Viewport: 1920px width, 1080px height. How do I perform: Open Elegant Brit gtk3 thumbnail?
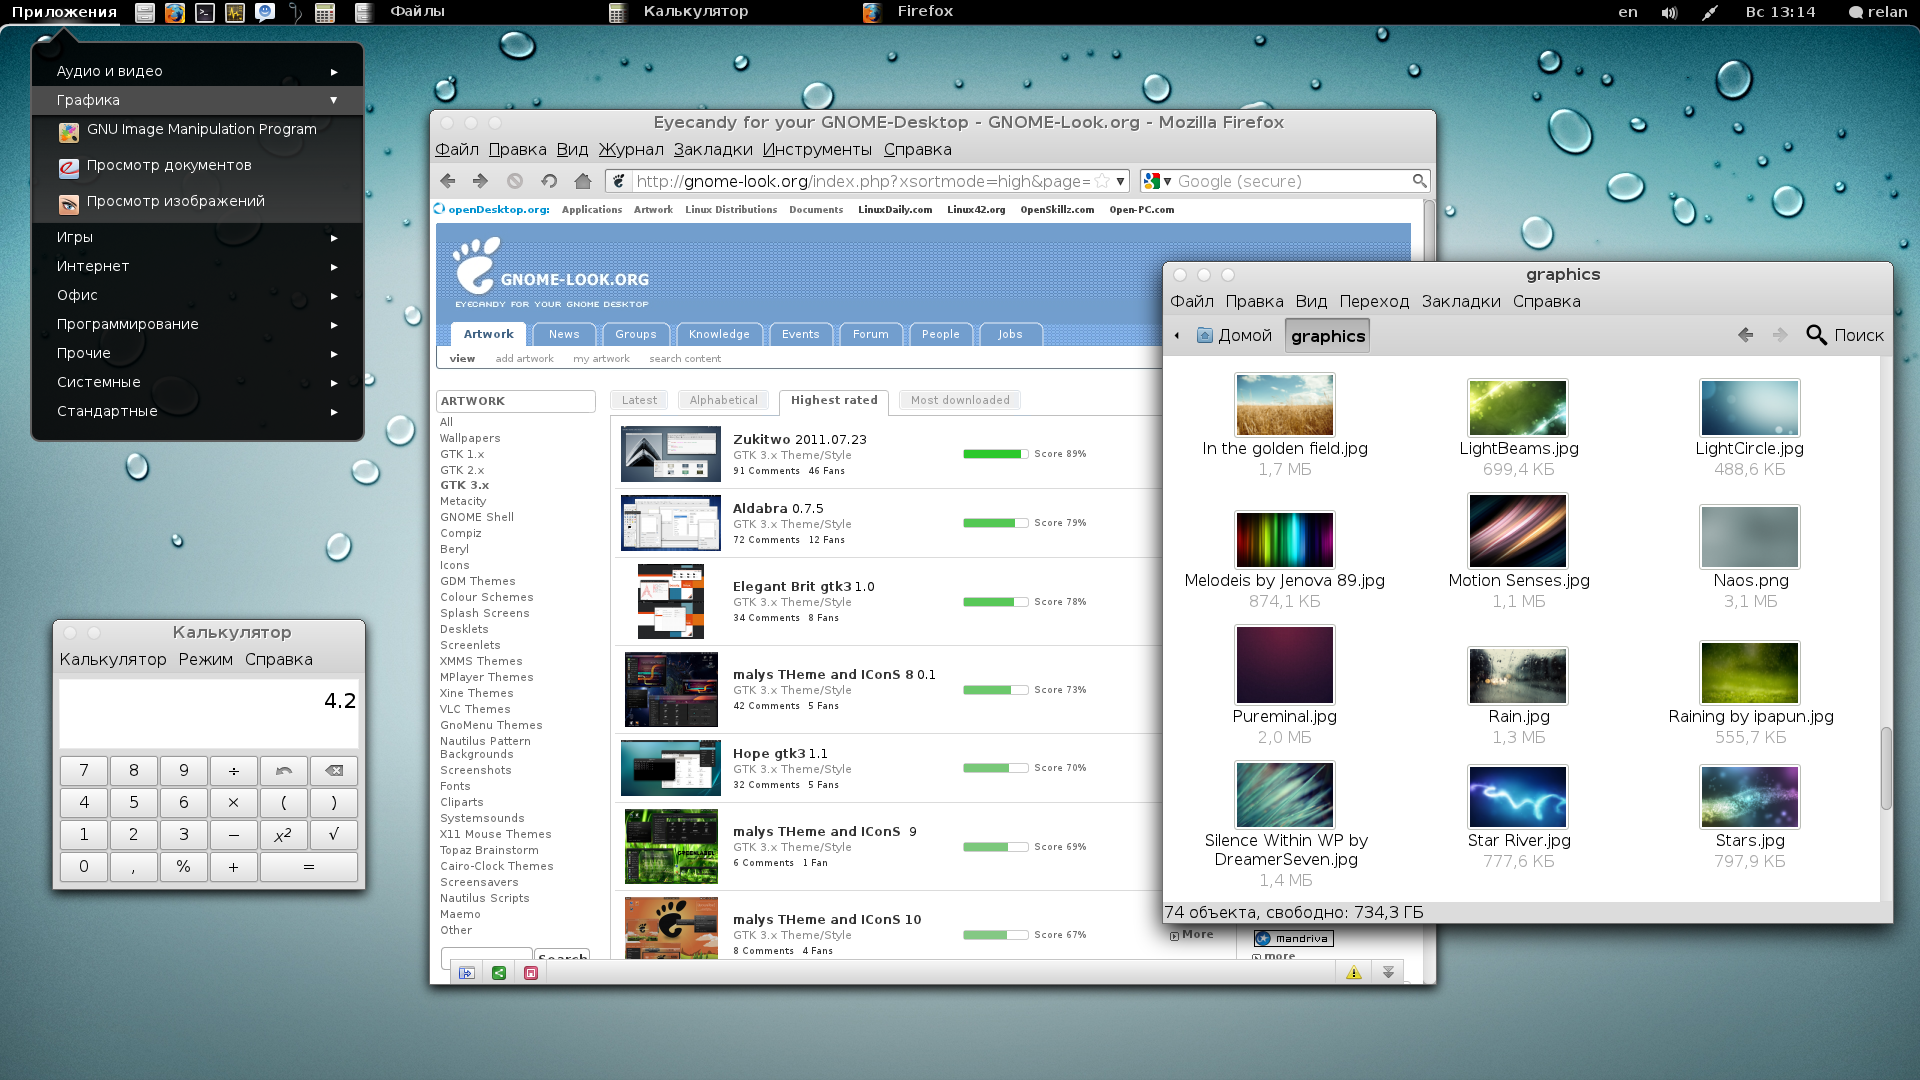click(x=671, y=602)
